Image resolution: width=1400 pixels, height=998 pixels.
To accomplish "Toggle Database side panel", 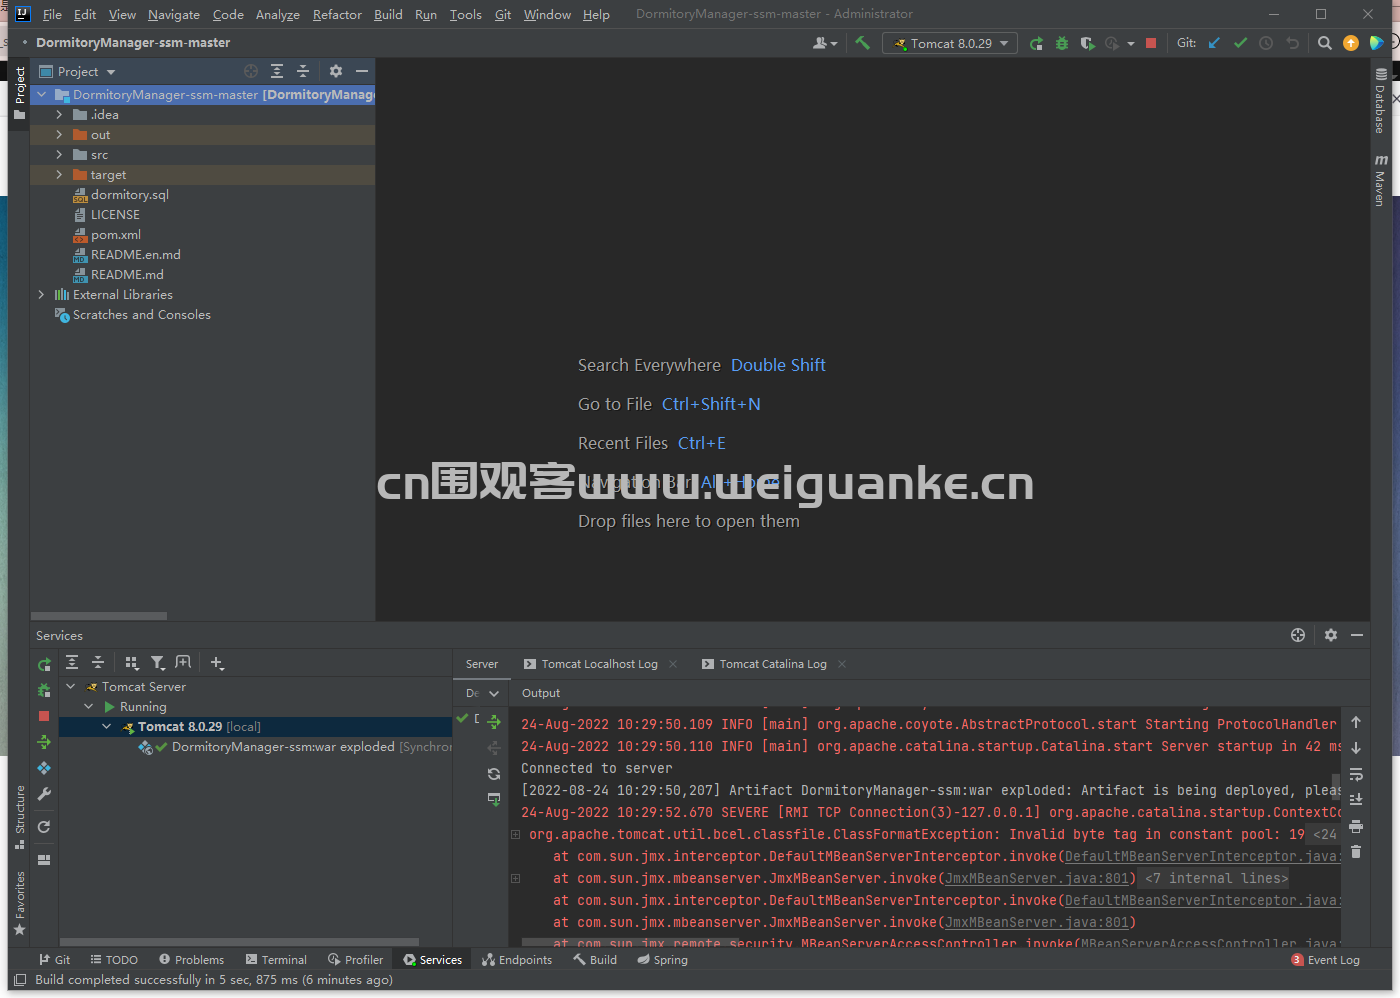I will click(x=1380, y=101).
